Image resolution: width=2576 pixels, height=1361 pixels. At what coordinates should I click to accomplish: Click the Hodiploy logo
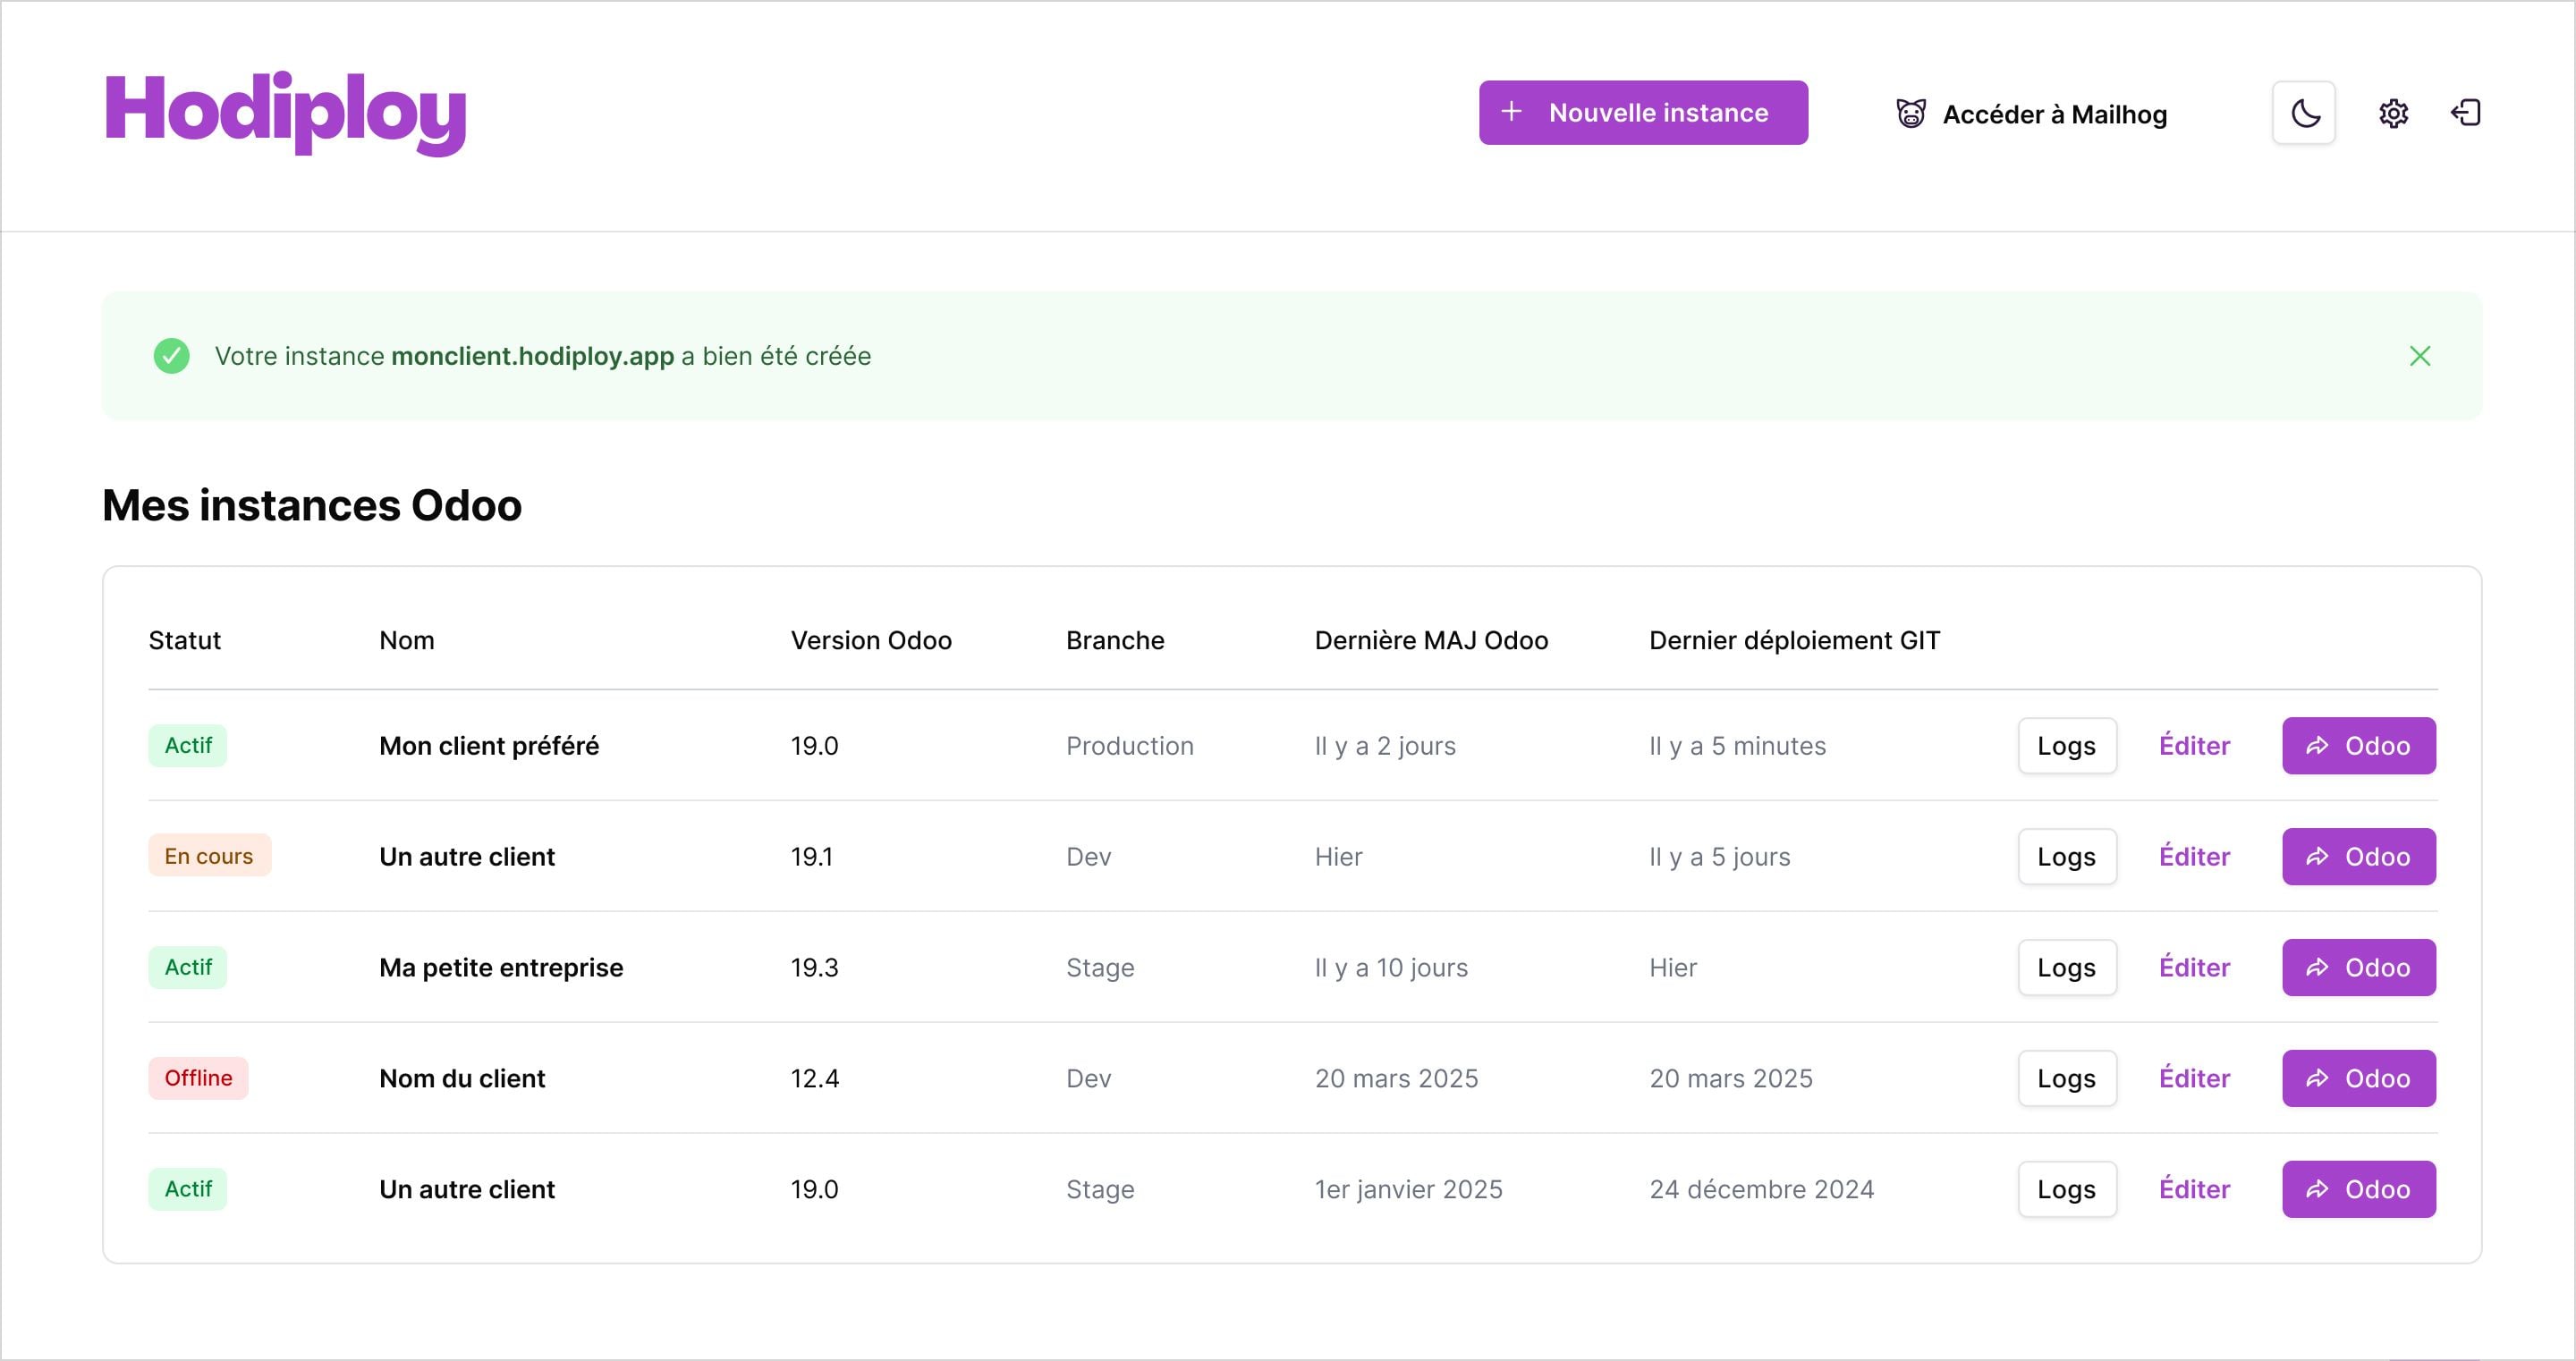pos(286,113)
